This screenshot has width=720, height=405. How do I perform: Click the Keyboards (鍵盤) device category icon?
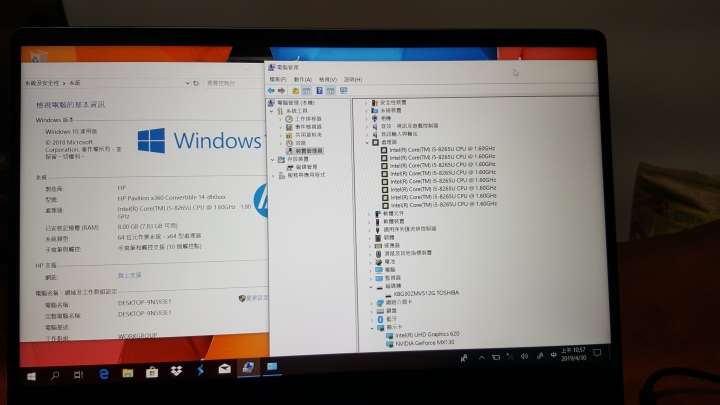380,311
